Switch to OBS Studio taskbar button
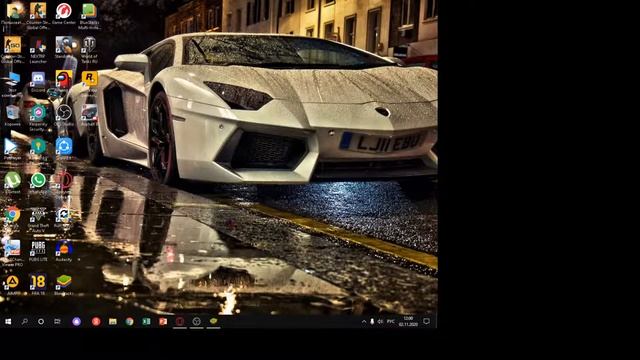This screenshot has width=640, height=360. pos(196,322)
